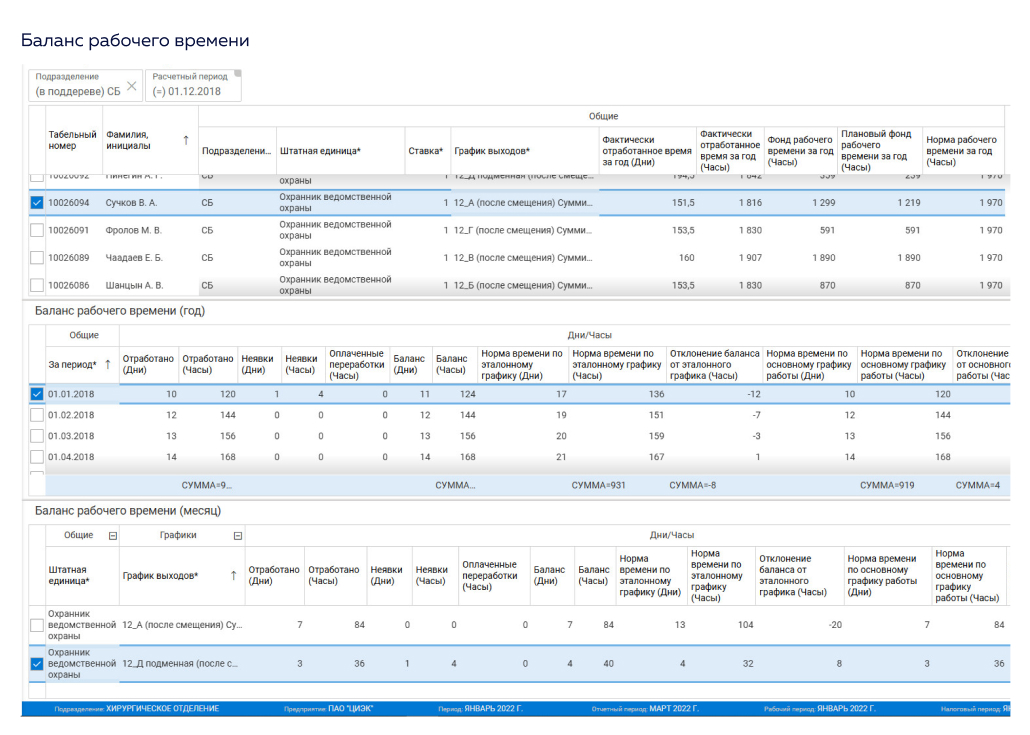Click Штатная единица* header in monthly table

point(82,575)
